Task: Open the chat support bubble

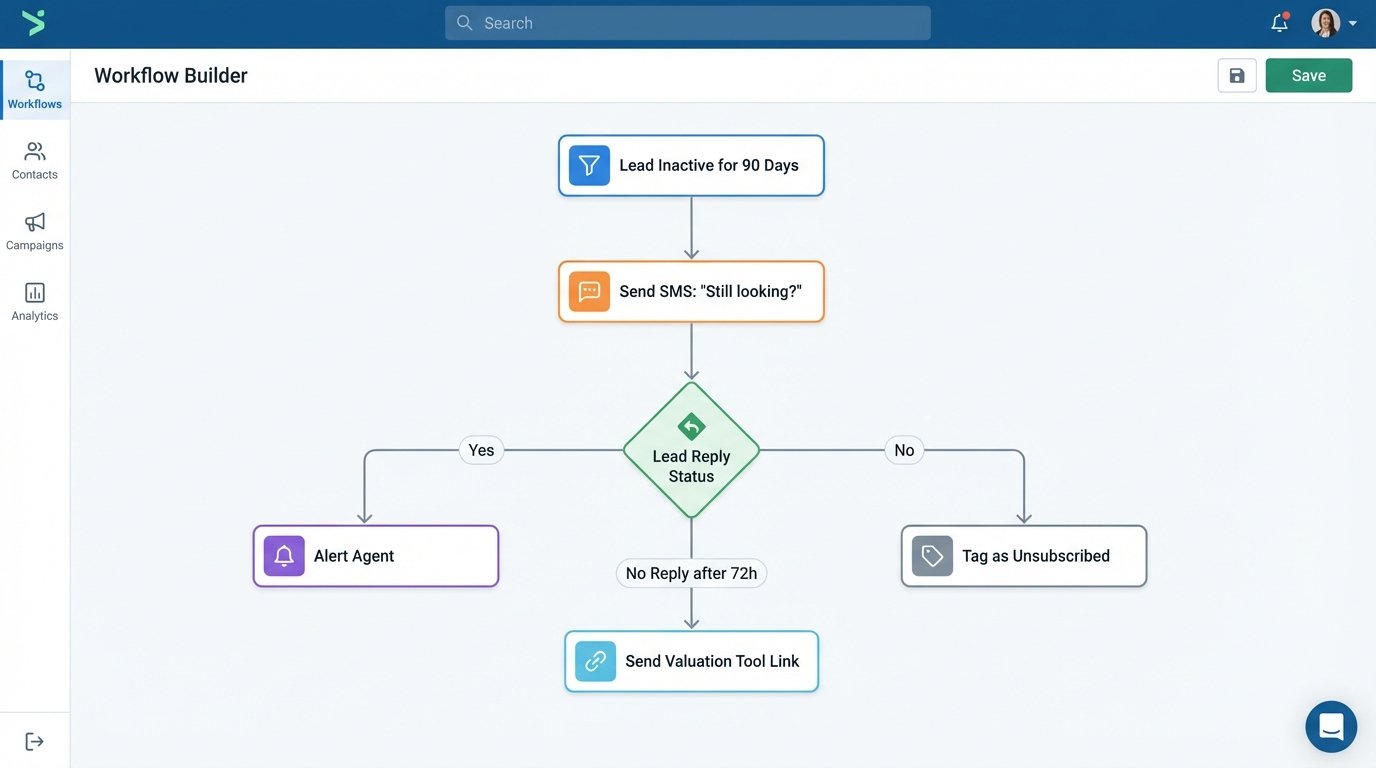Action: 1330,726
